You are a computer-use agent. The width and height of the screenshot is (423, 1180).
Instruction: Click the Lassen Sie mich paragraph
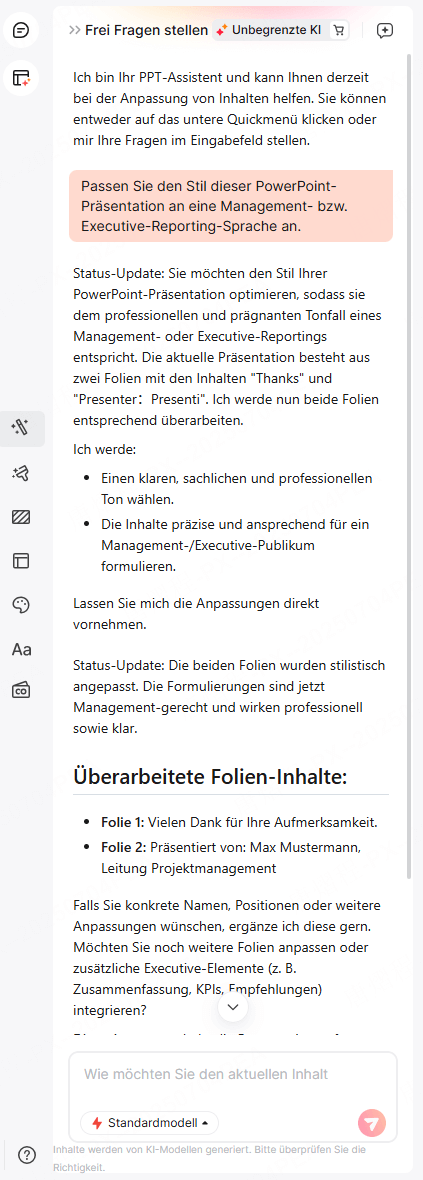pos(196,614)
